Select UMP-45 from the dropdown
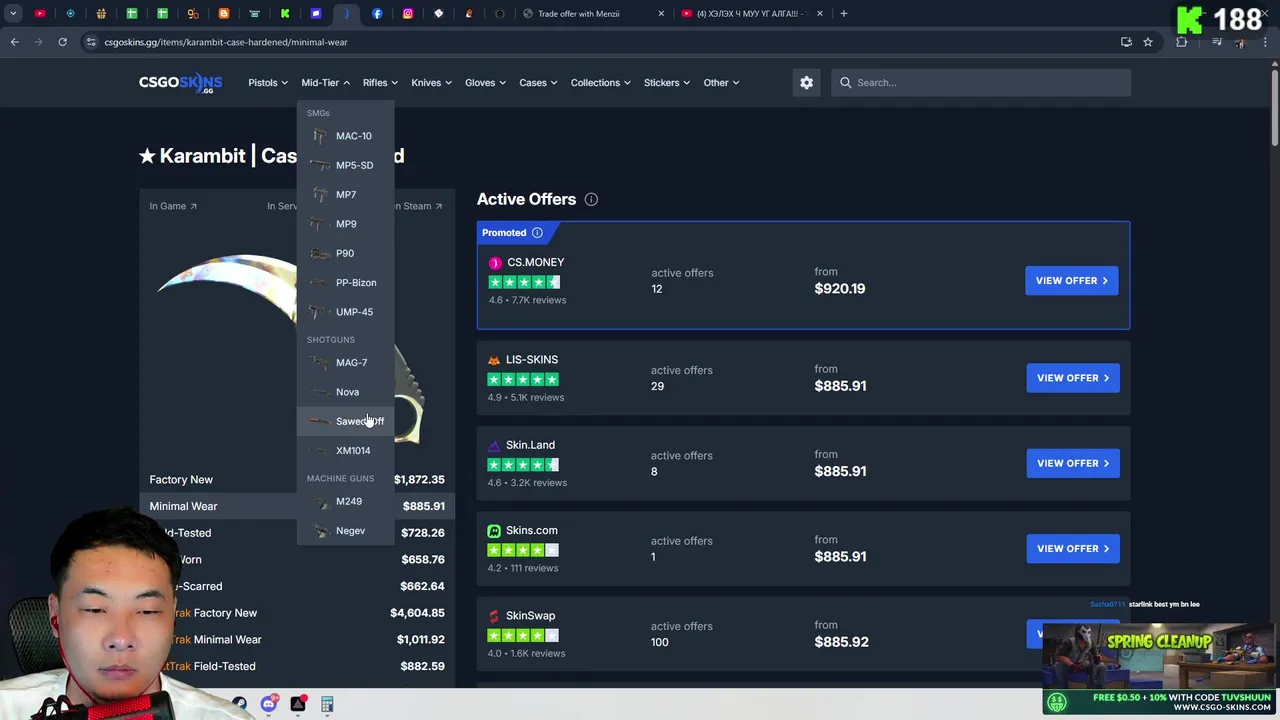Image resolution: width=1280 pixels, height=720 pixels. (345, 312)
